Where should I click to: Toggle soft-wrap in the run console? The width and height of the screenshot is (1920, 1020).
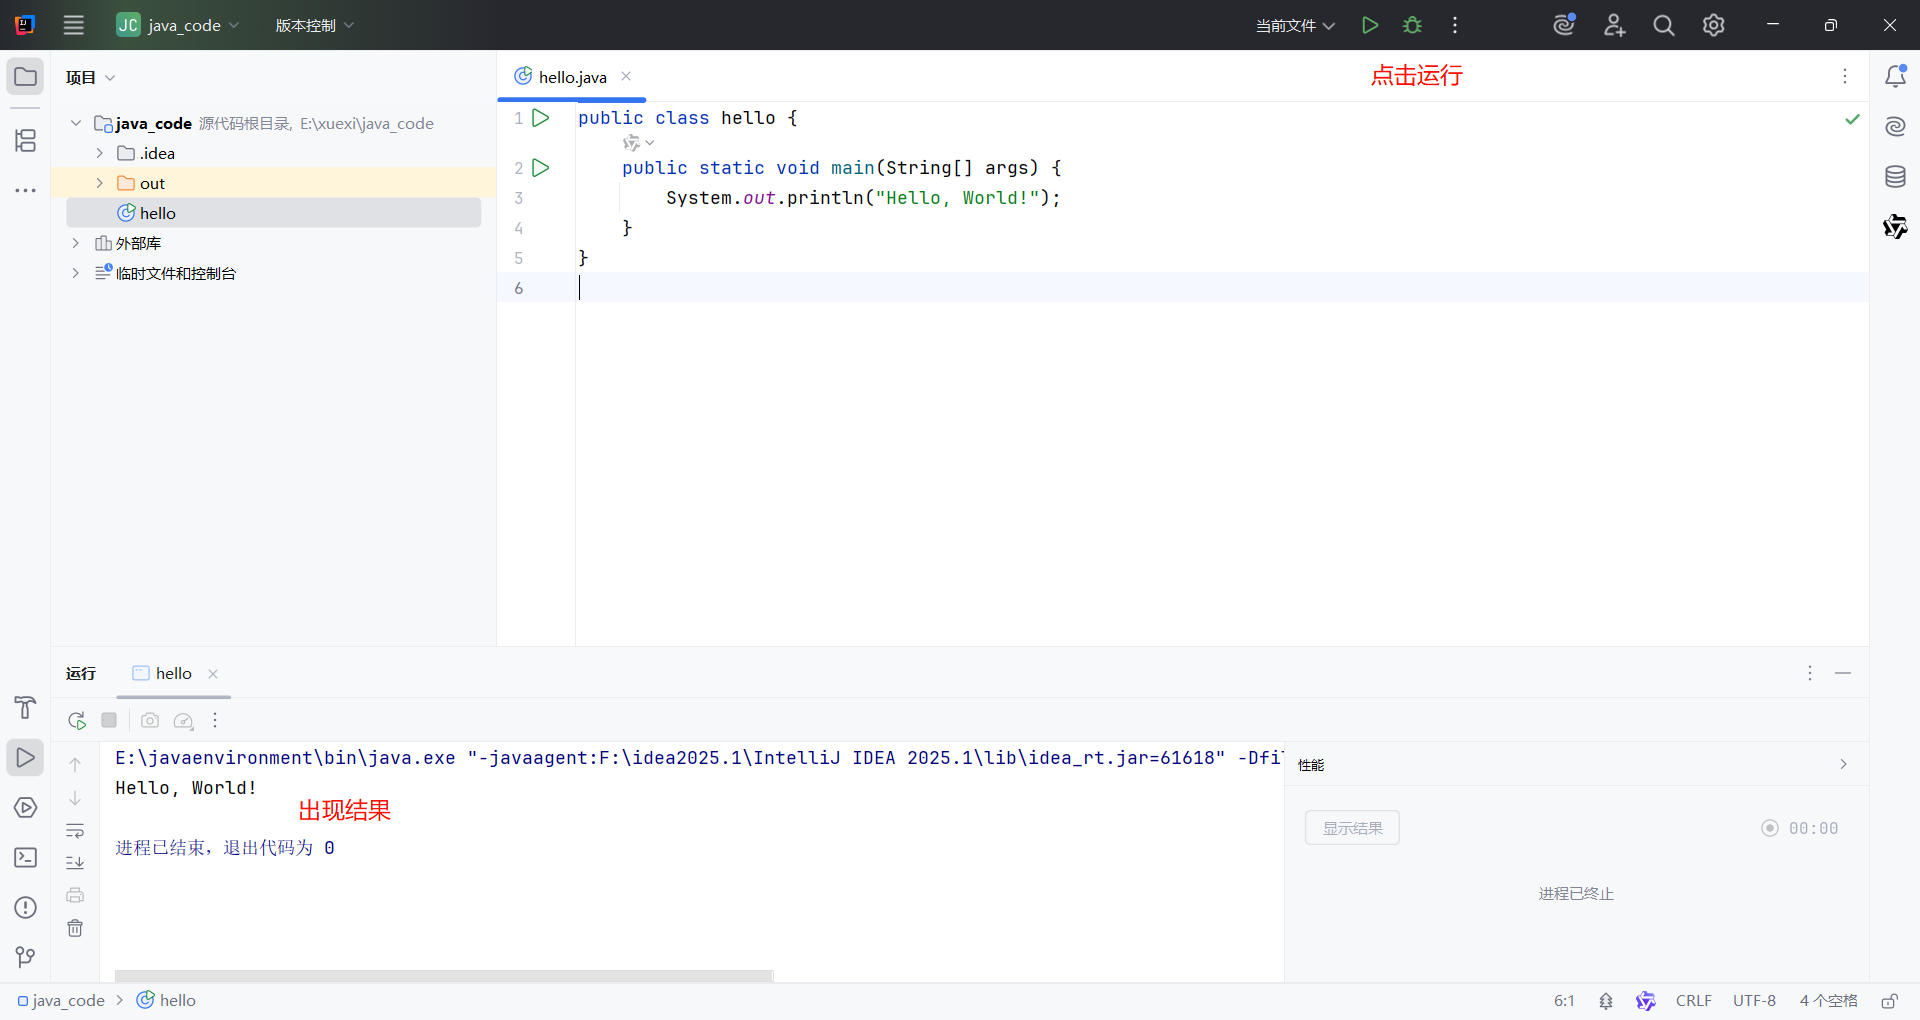pos(75,830)
